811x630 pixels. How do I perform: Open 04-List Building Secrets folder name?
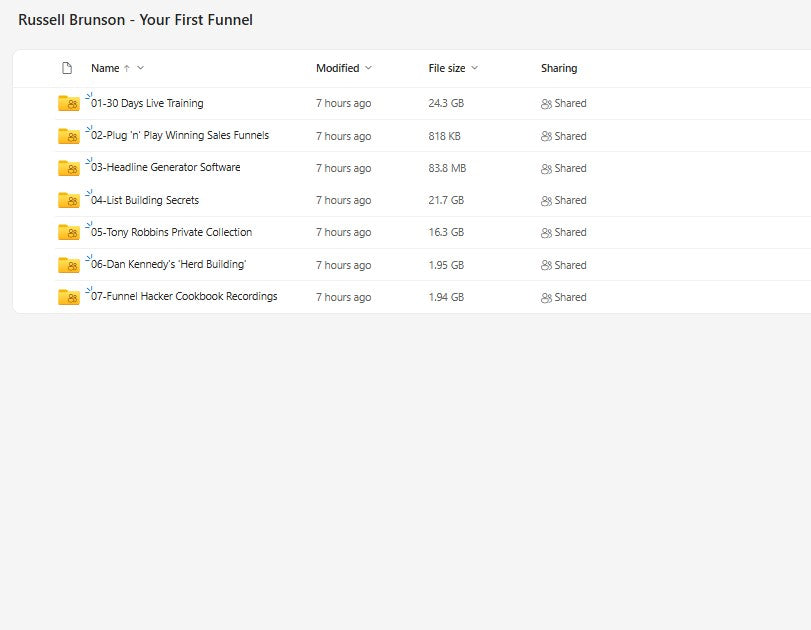(145, 200)
